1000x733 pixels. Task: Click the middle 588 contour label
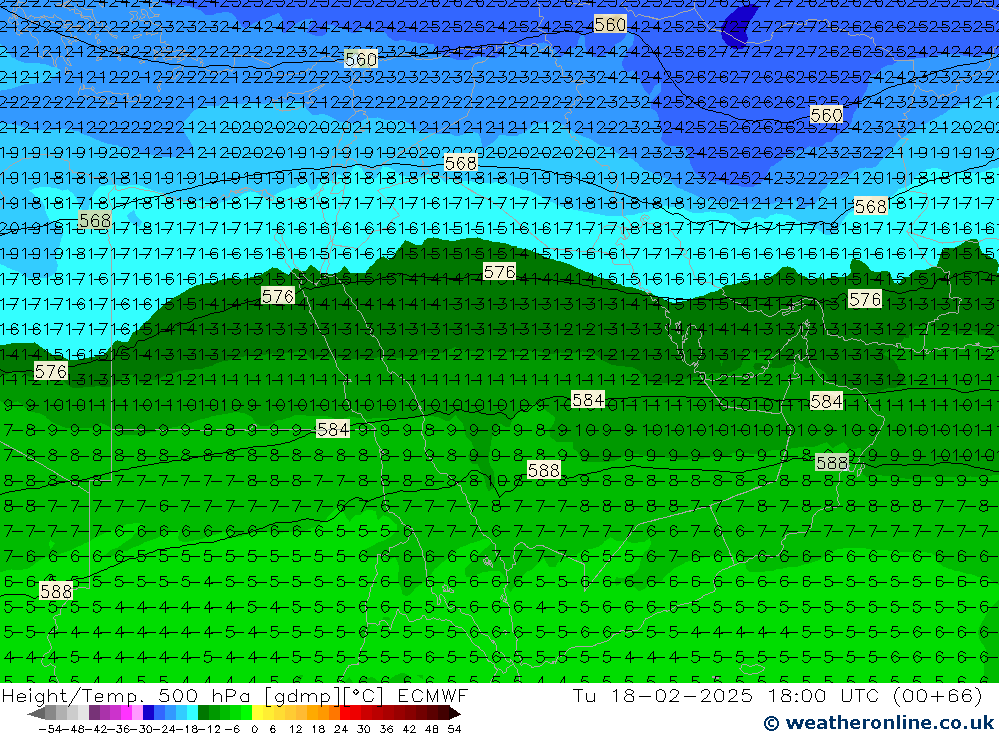(x=543, y=471)
